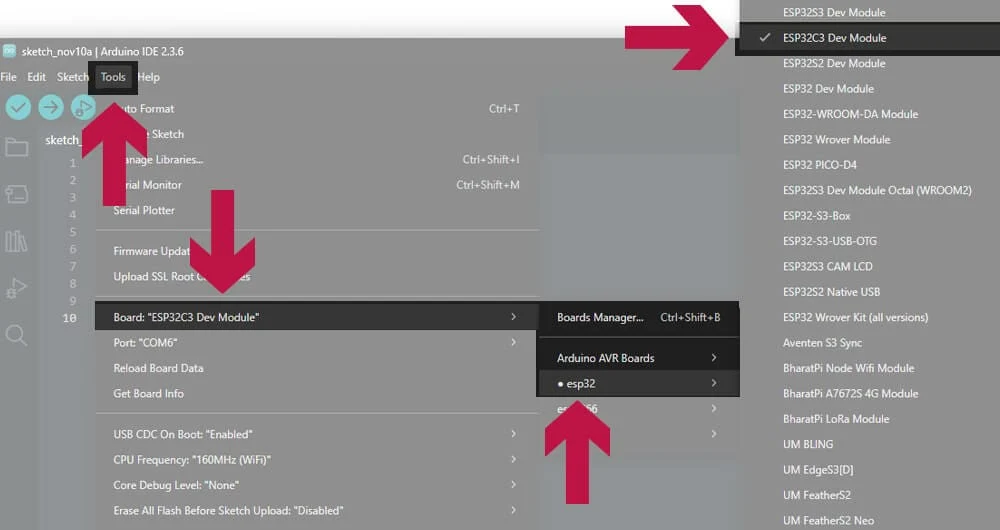Choose Serial Monitor menu entry
Viewport: 1000px width, 530px height.
pos(317,185)
